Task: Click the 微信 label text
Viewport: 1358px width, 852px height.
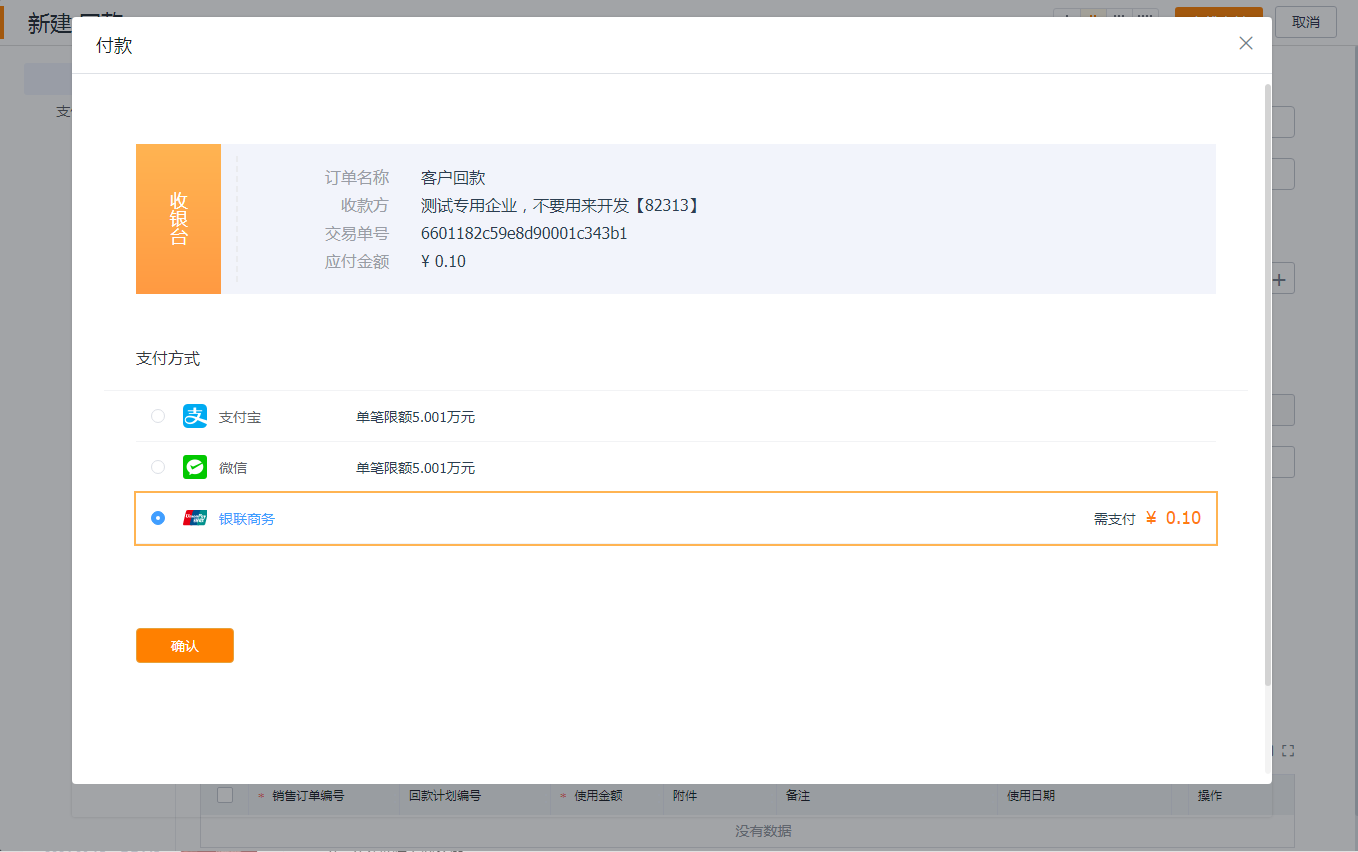Action: (233, 468)
